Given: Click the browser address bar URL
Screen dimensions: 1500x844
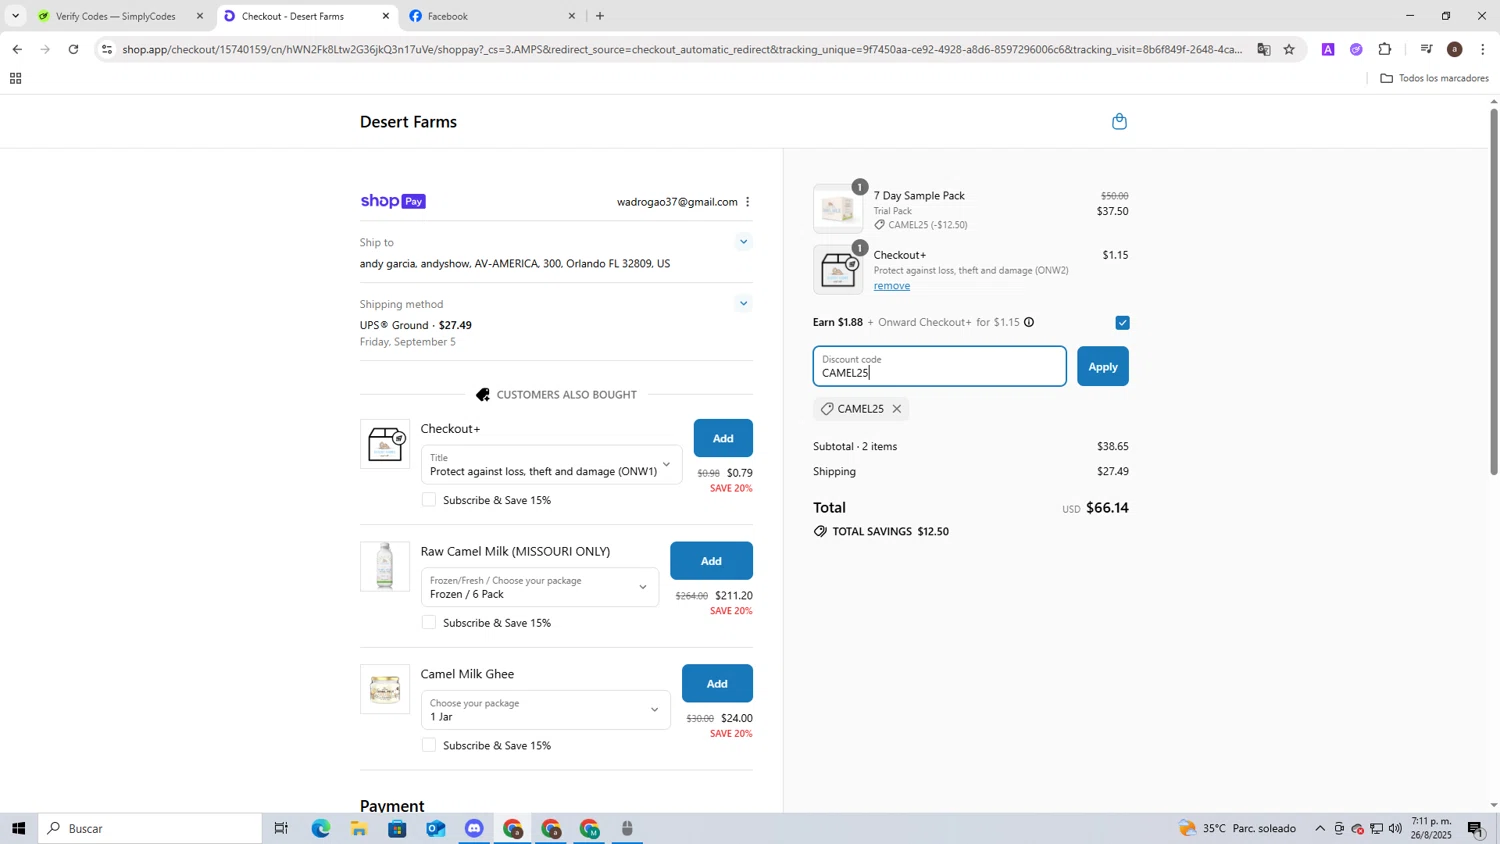Looking at the screenshot, I should (680, 49).
